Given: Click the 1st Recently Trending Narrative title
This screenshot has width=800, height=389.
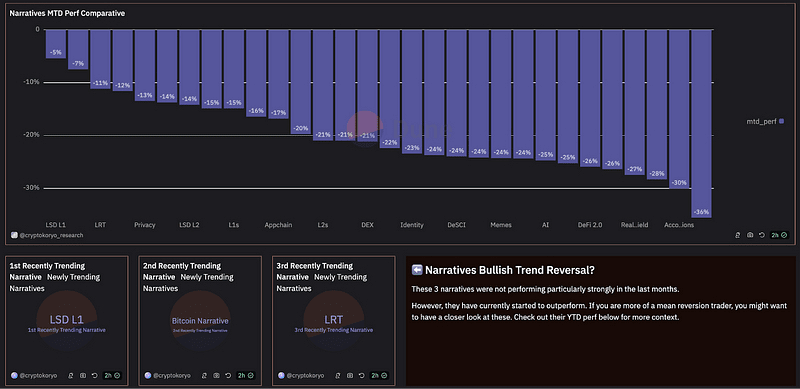Looking at the screenshot, I should (47, 272).
